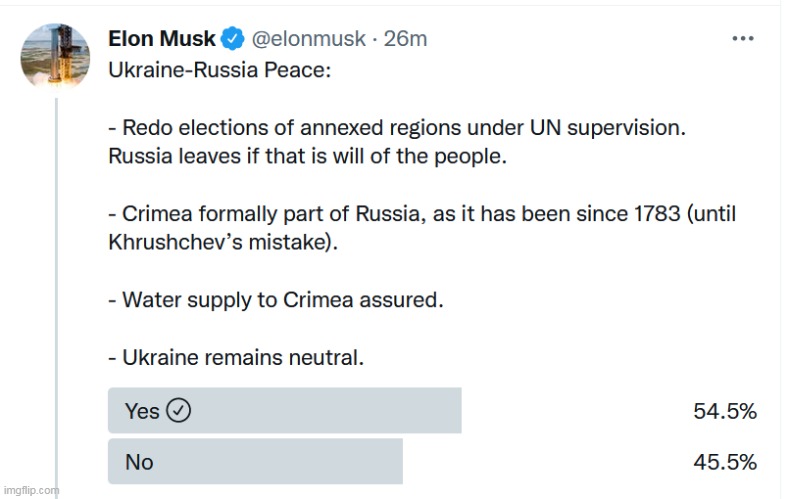
Task: Select the Yes poll option
Action: tap(285, 410)
